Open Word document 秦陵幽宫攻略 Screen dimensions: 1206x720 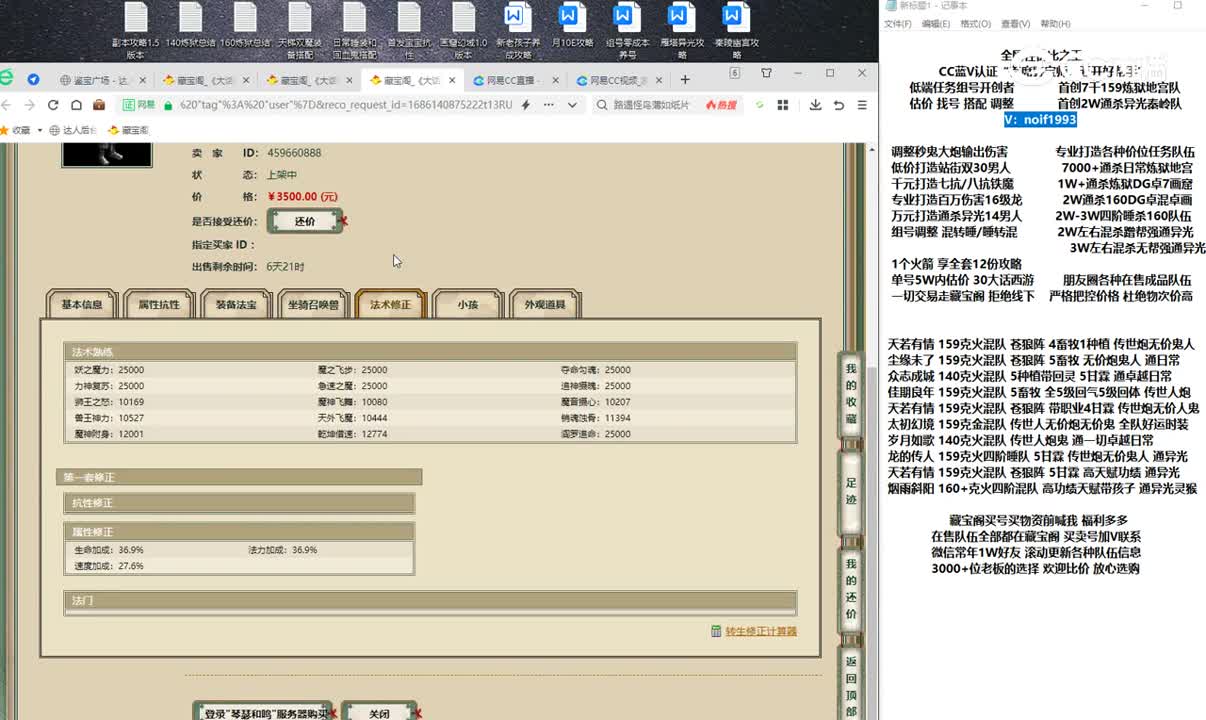pyautogui.click(x=735, y=31)
